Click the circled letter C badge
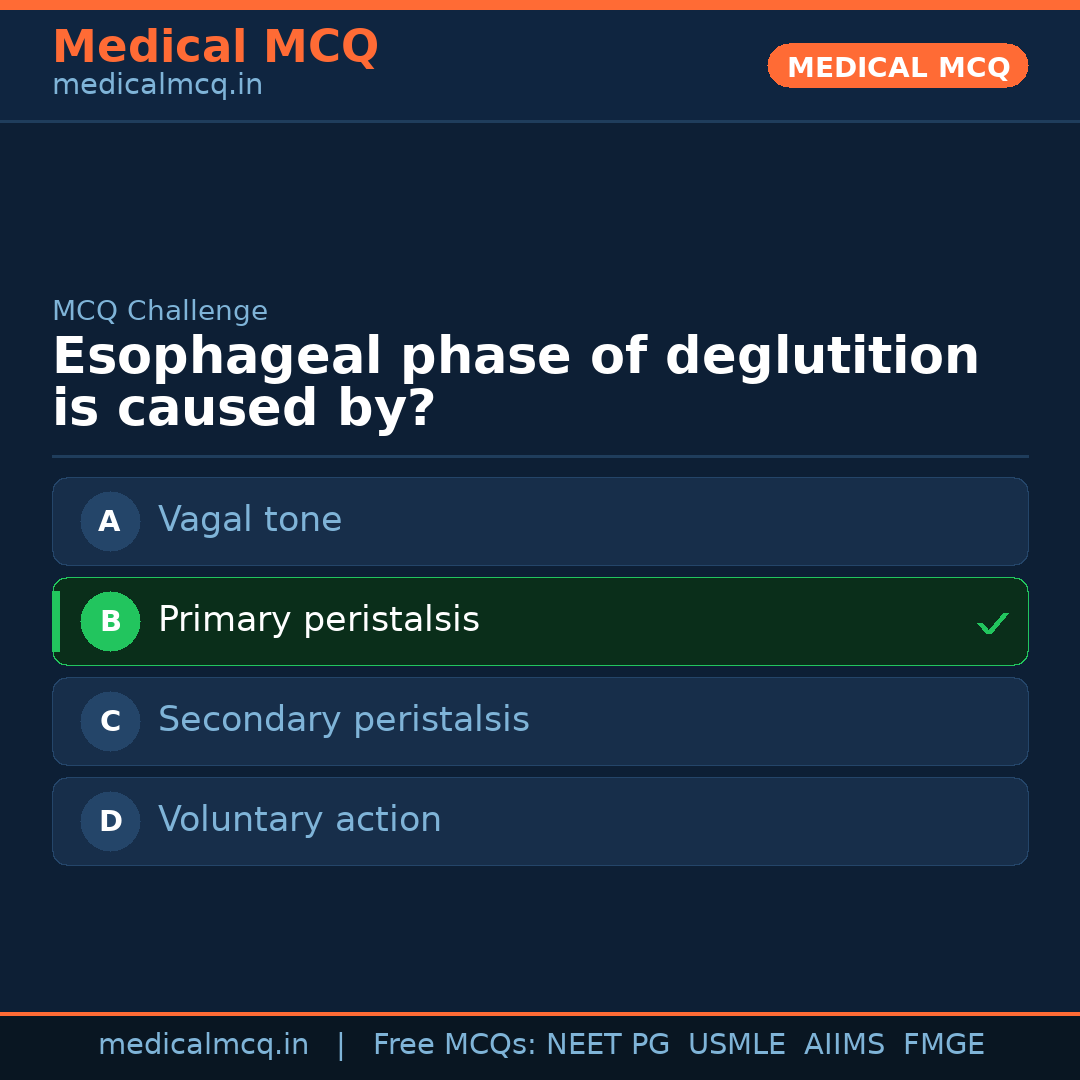1080x1080 pixels. point(110,721)
